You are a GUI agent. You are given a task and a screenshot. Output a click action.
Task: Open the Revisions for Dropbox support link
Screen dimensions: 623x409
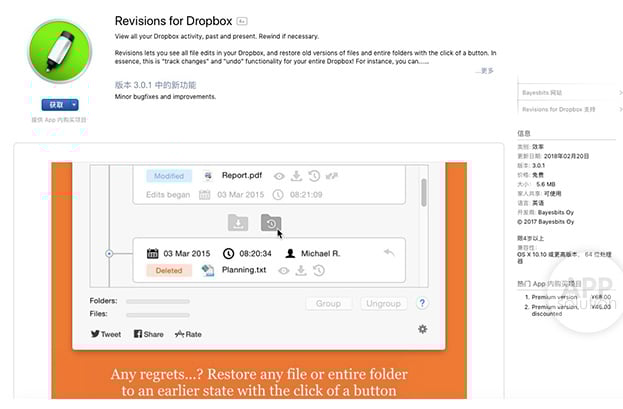click(x=558, y=109)
